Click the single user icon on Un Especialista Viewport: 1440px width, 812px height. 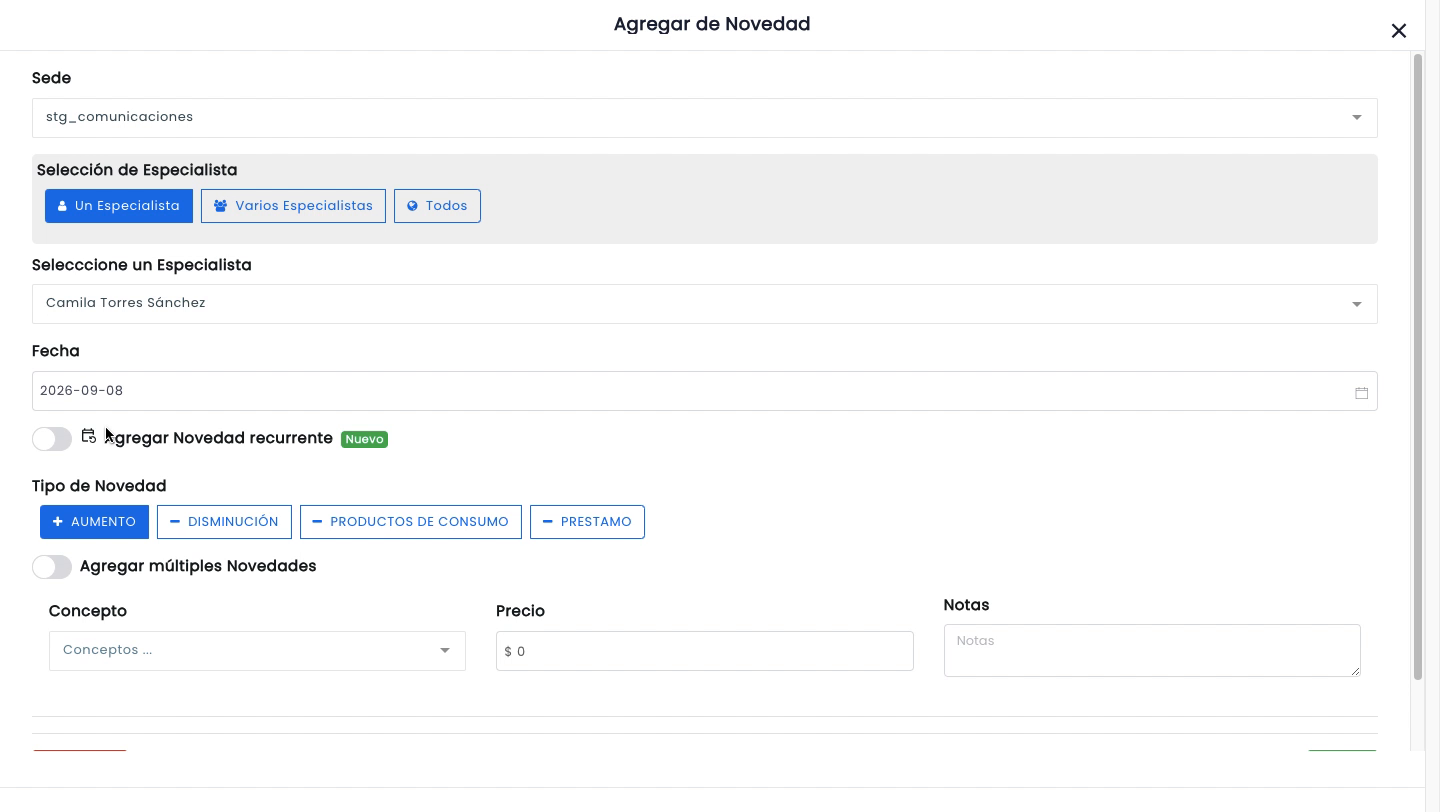62,206
